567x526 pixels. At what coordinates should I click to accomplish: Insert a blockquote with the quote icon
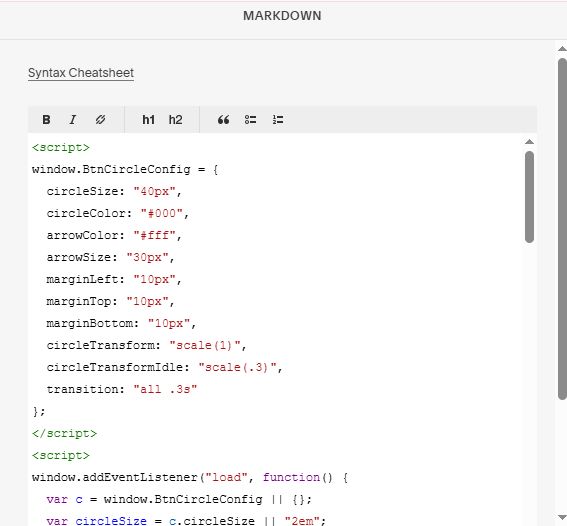[x=223, y=120]
